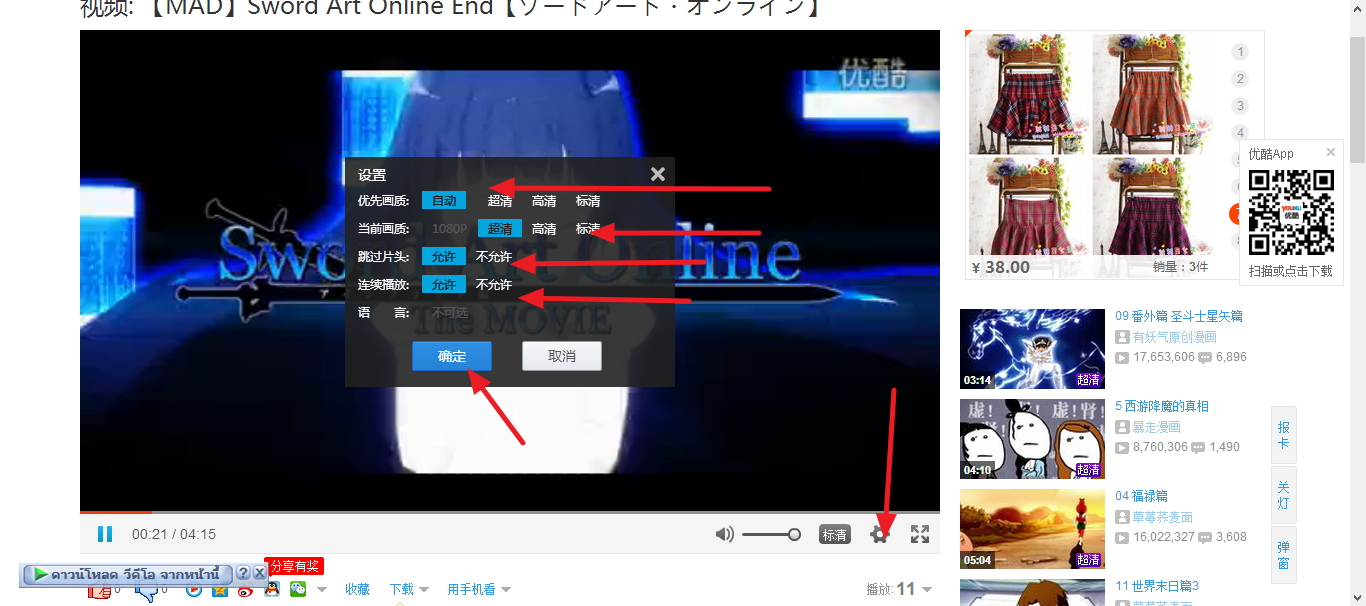Click the 收藏 link
The width and height of the screenshot is (1366, 606).
click(x=358, y=590)
